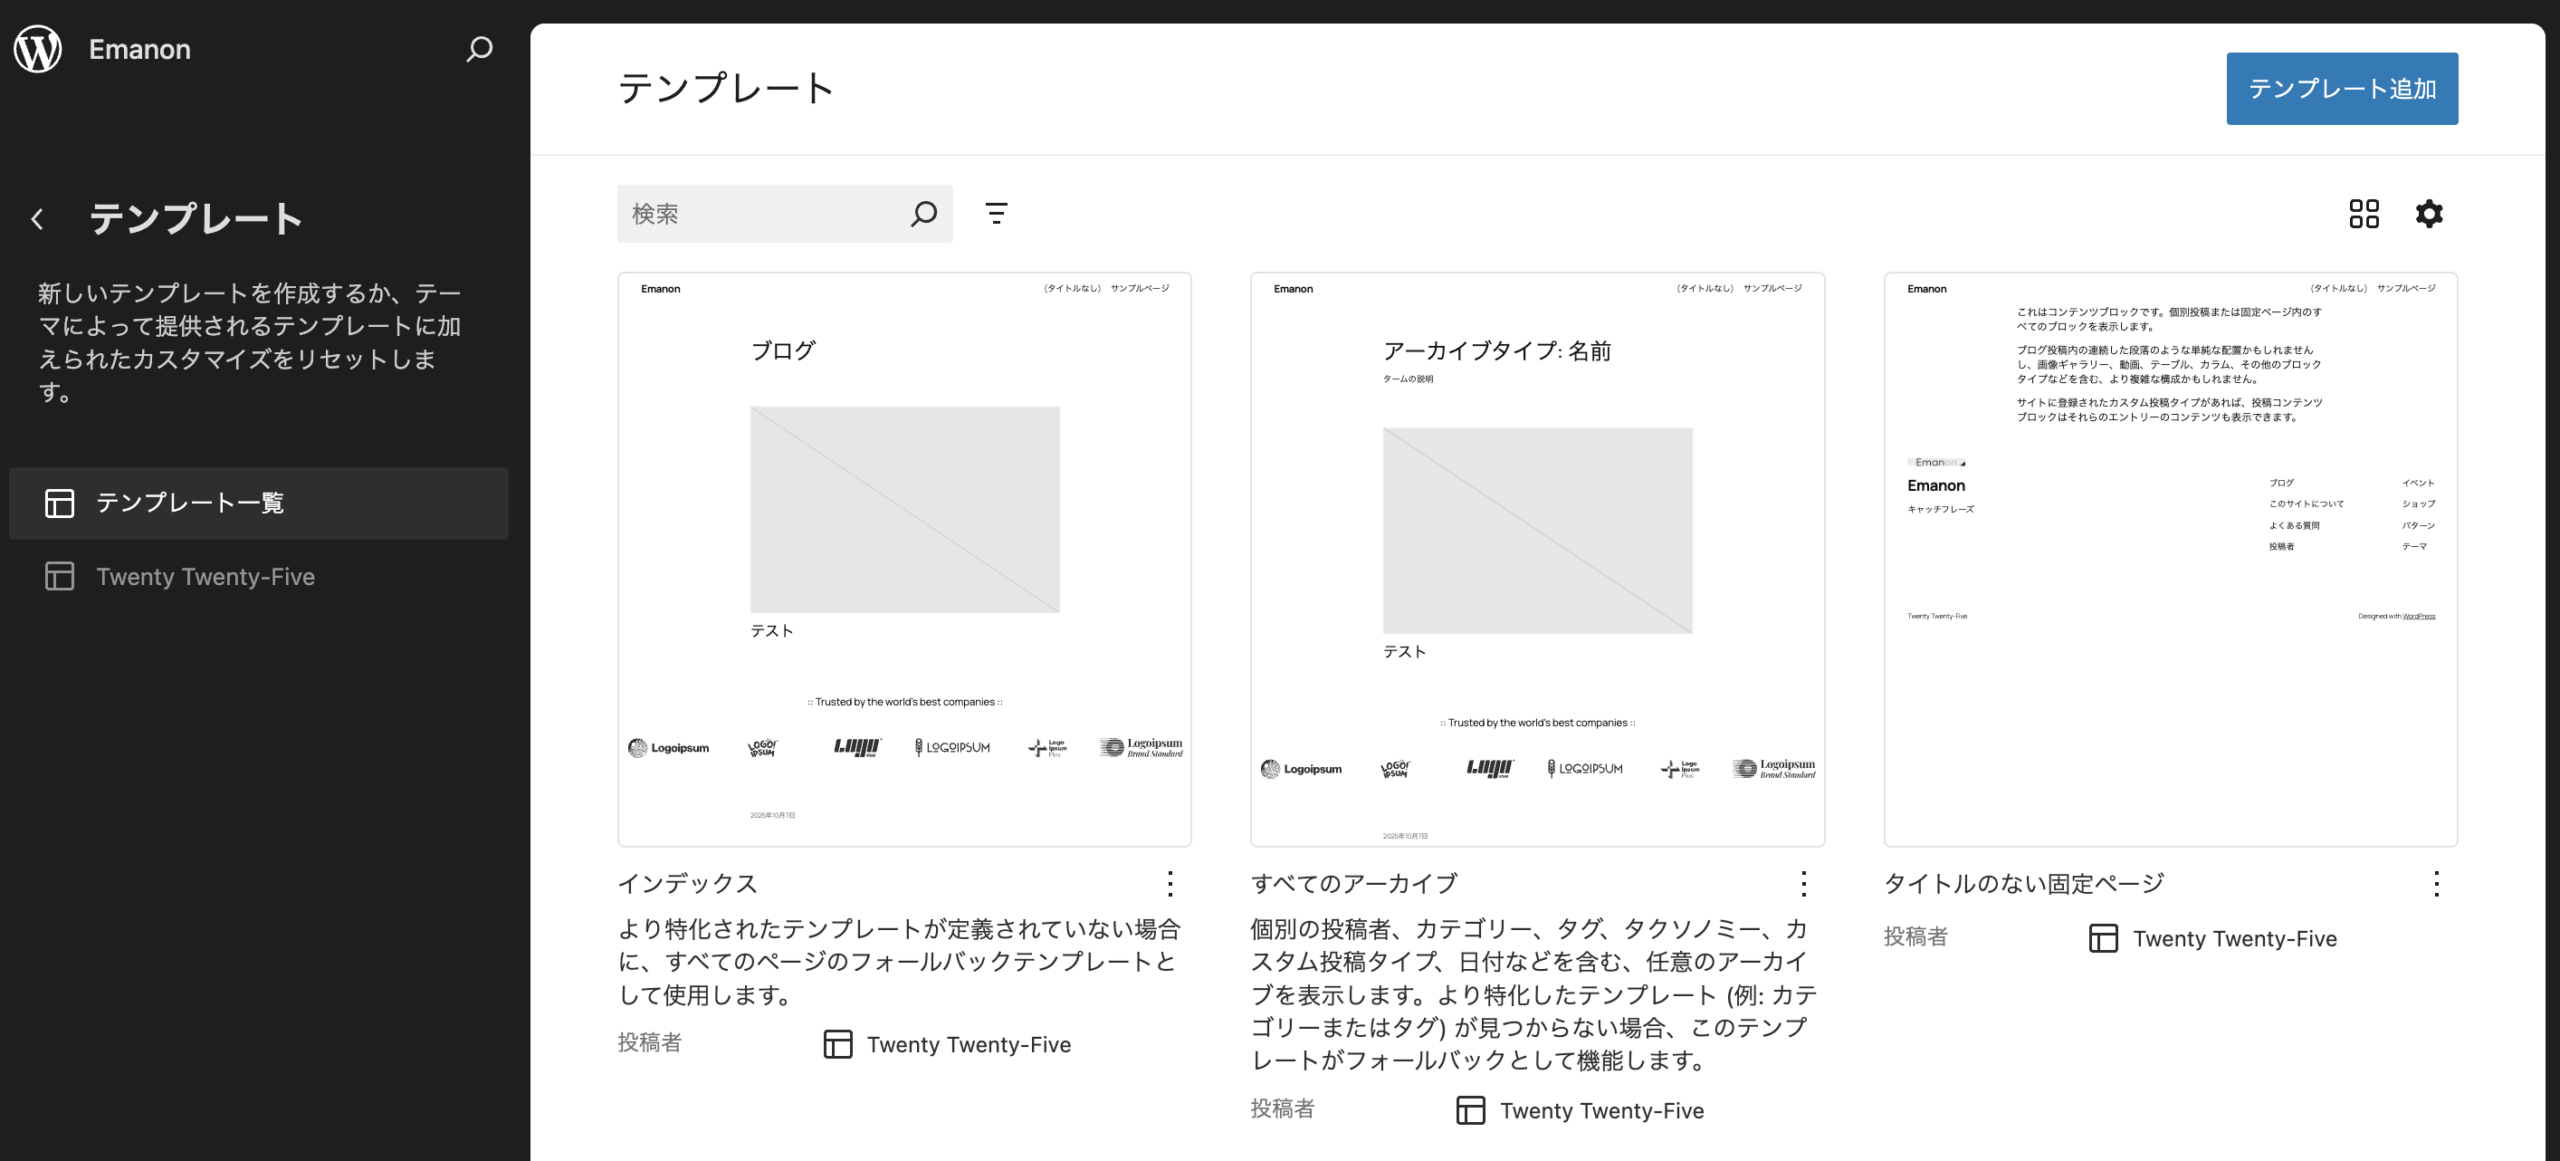
Task: Open view options gear icon
Action: pyautogui.click(x=2429, y=213)
